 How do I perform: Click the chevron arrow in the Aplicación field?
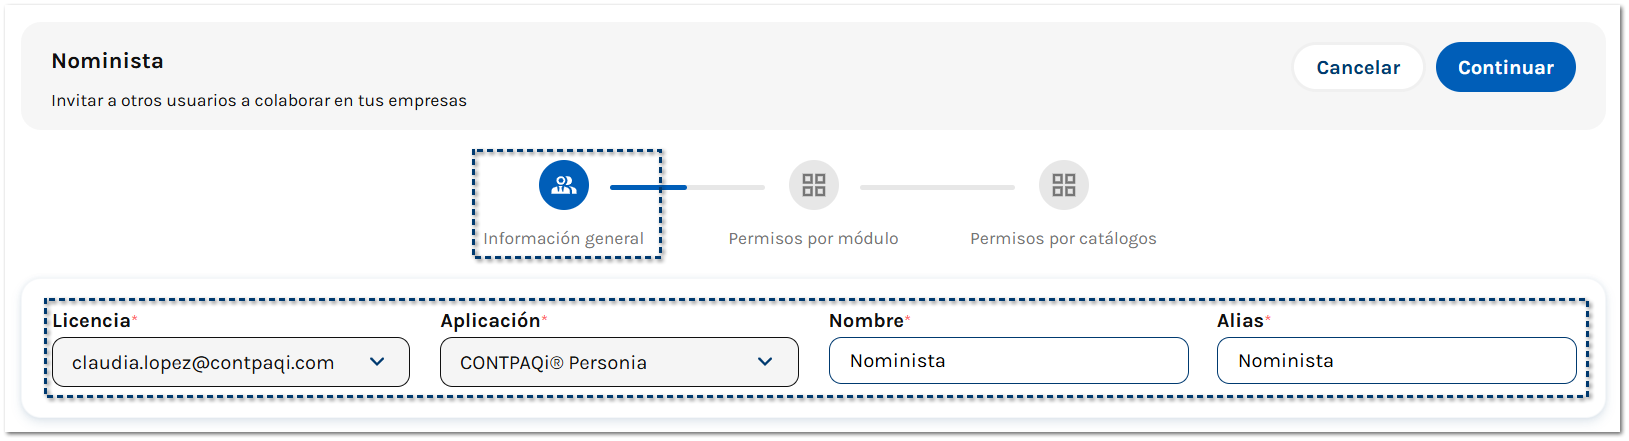coord(765,362)
